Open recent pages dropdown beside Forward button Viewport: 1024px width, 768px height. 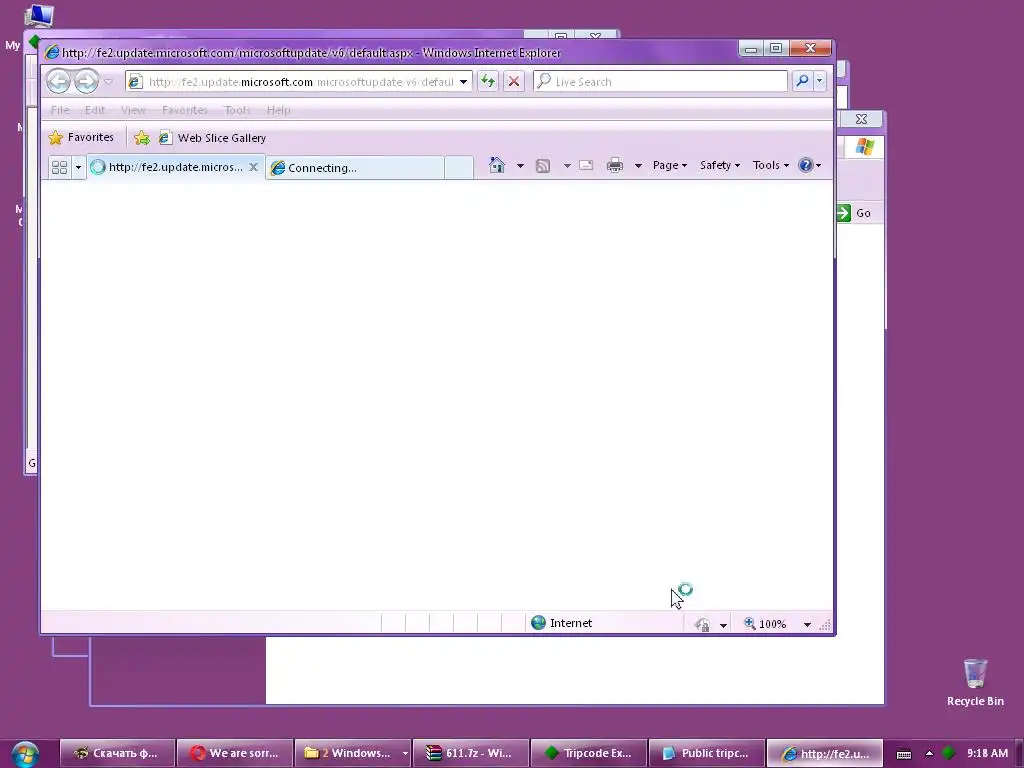pos(109,82)
